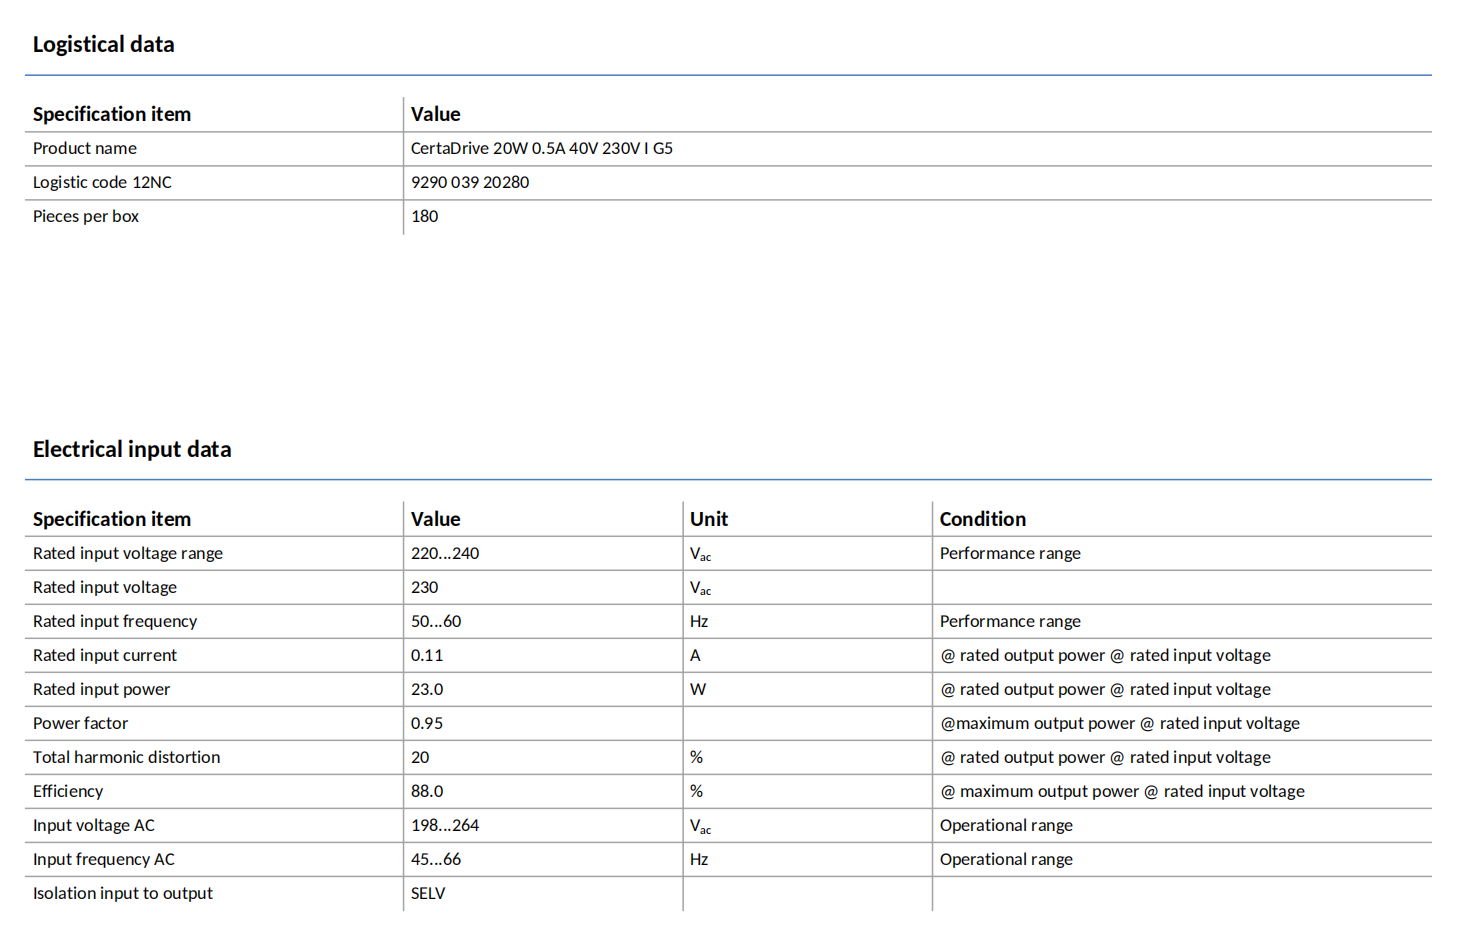Click the SELV isolation value

(x=428, y=893)
